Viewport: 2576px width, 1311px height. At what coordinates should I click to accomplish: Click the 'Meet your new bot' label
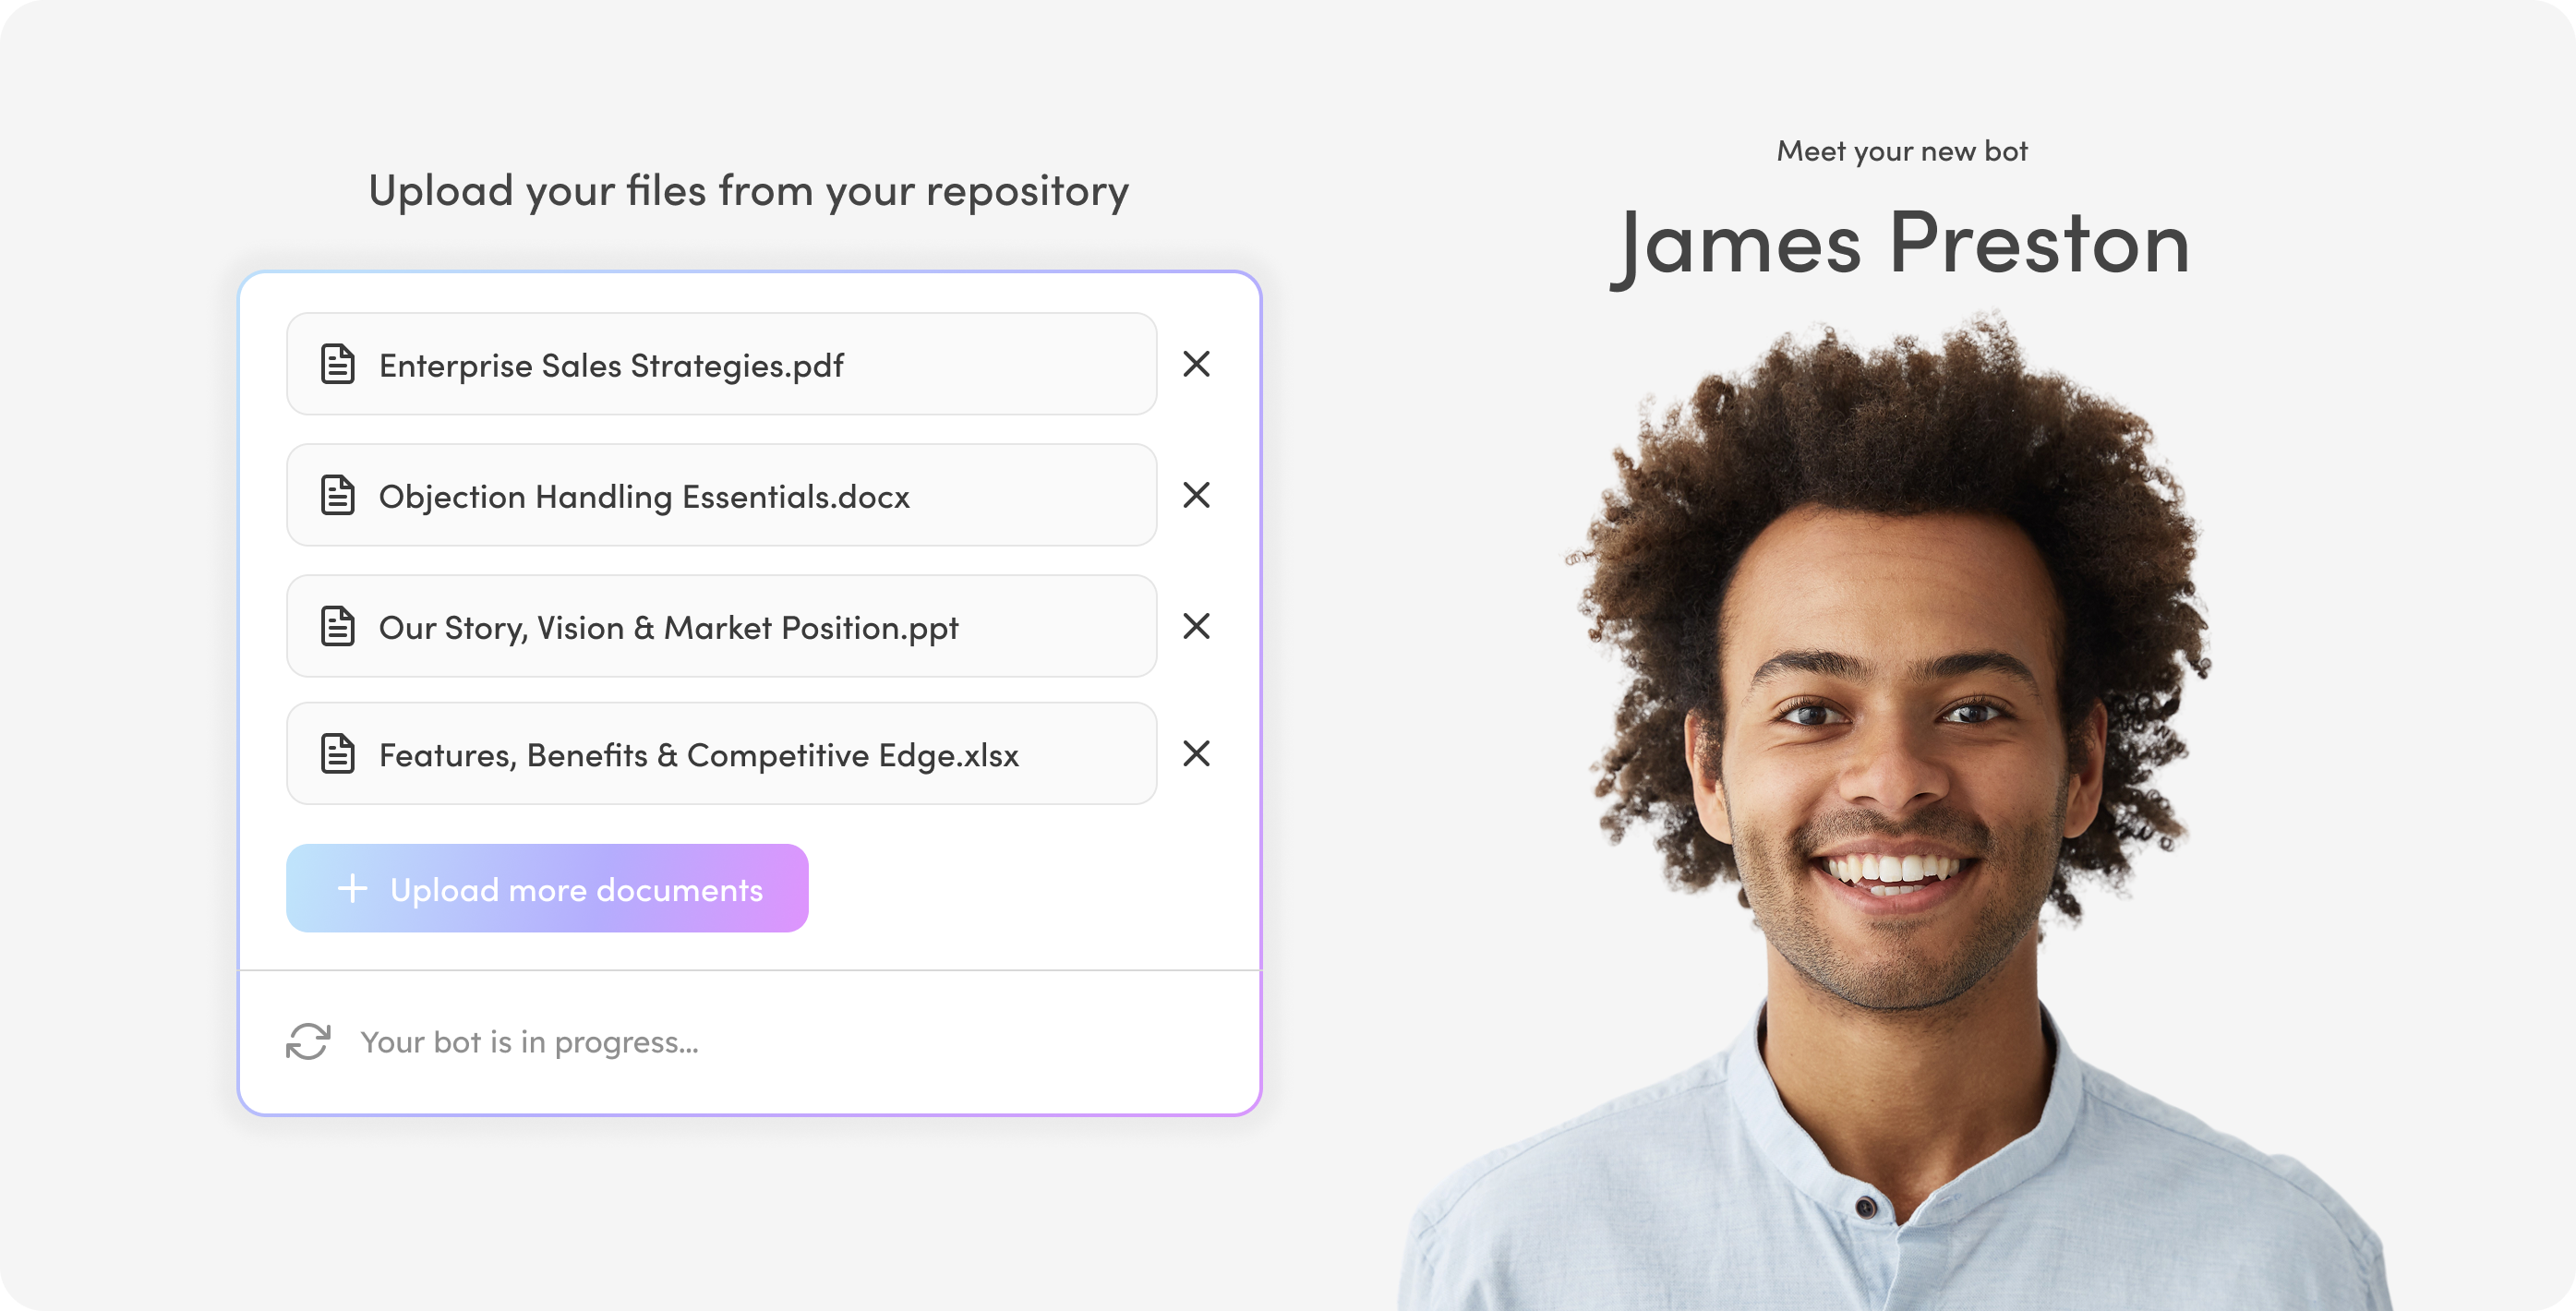pos(1902,151)
